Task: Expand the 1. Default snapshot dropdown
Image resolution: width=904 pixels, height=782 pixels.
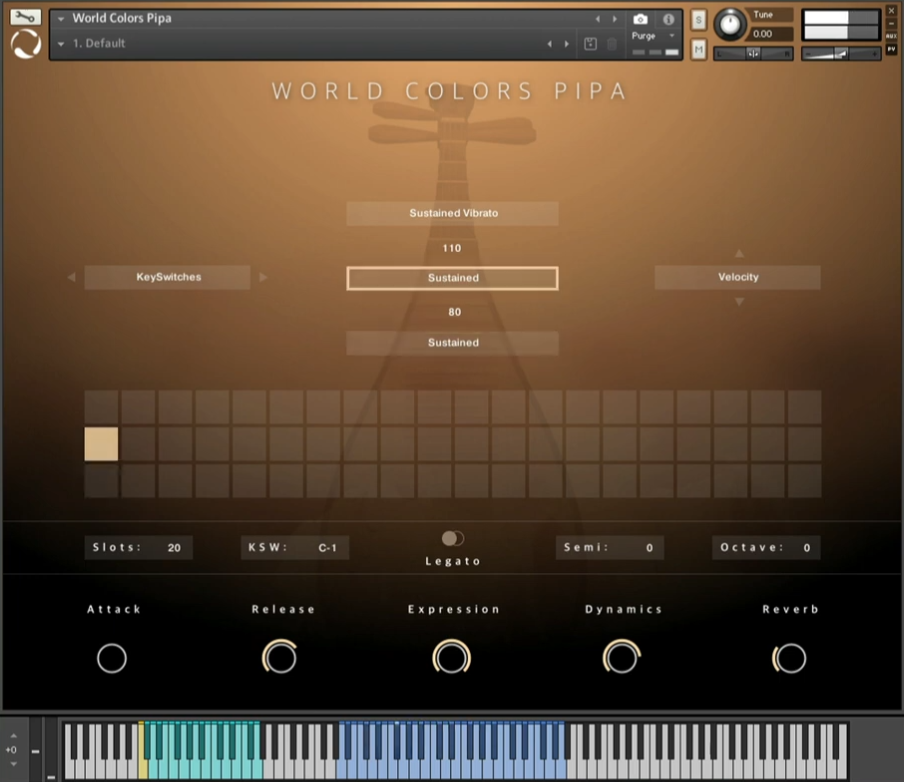Action: point(61,44)
